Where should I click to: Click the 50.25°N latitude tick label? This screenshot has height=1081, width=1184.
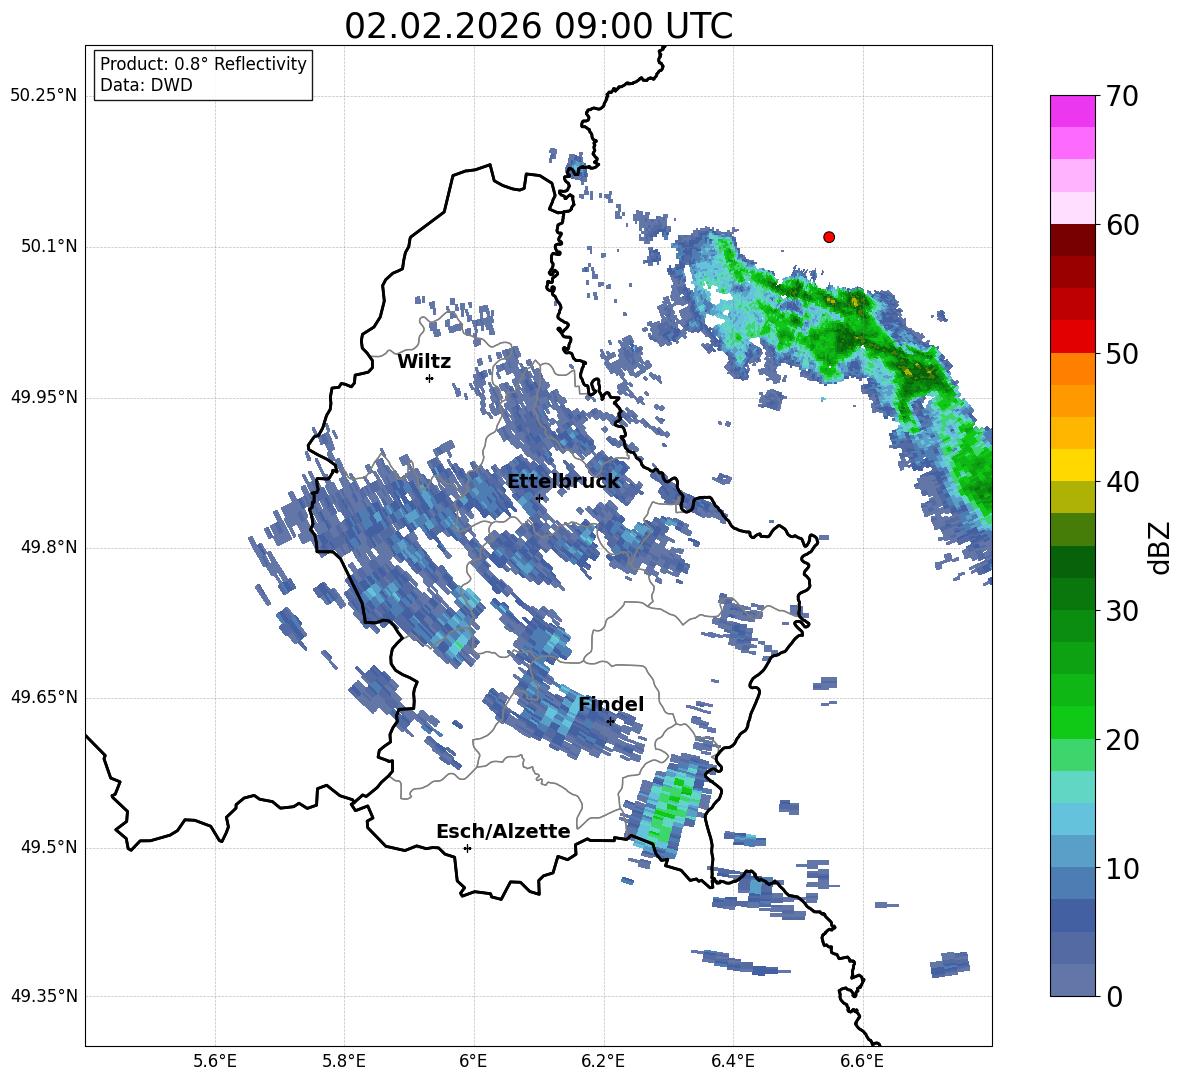[x=44, y=96]
